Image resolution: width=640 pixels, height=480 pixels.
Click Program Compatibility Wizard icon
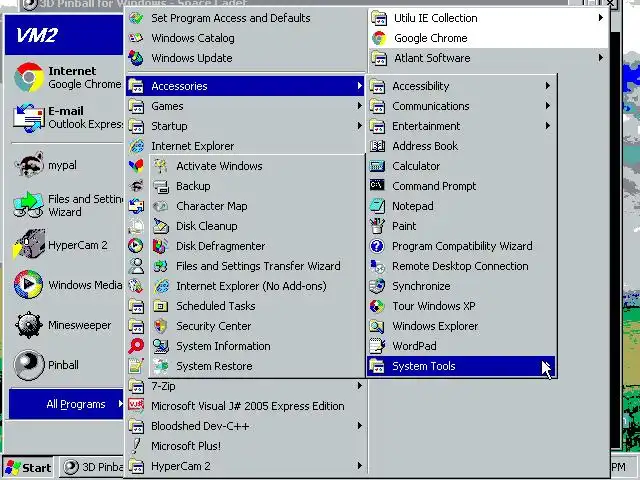[x=377, y=246]
